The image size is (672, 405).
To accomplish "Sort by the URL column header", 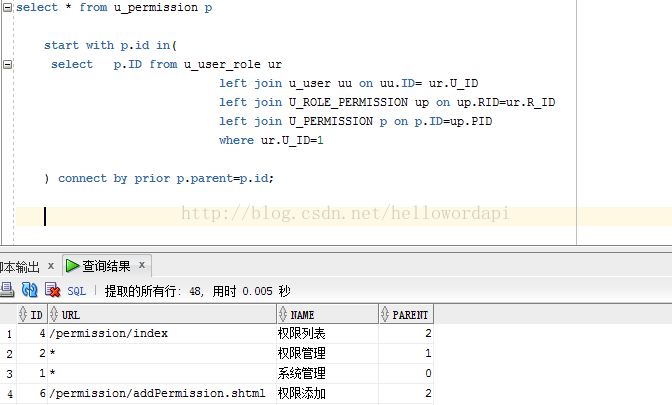I will 162,314.
